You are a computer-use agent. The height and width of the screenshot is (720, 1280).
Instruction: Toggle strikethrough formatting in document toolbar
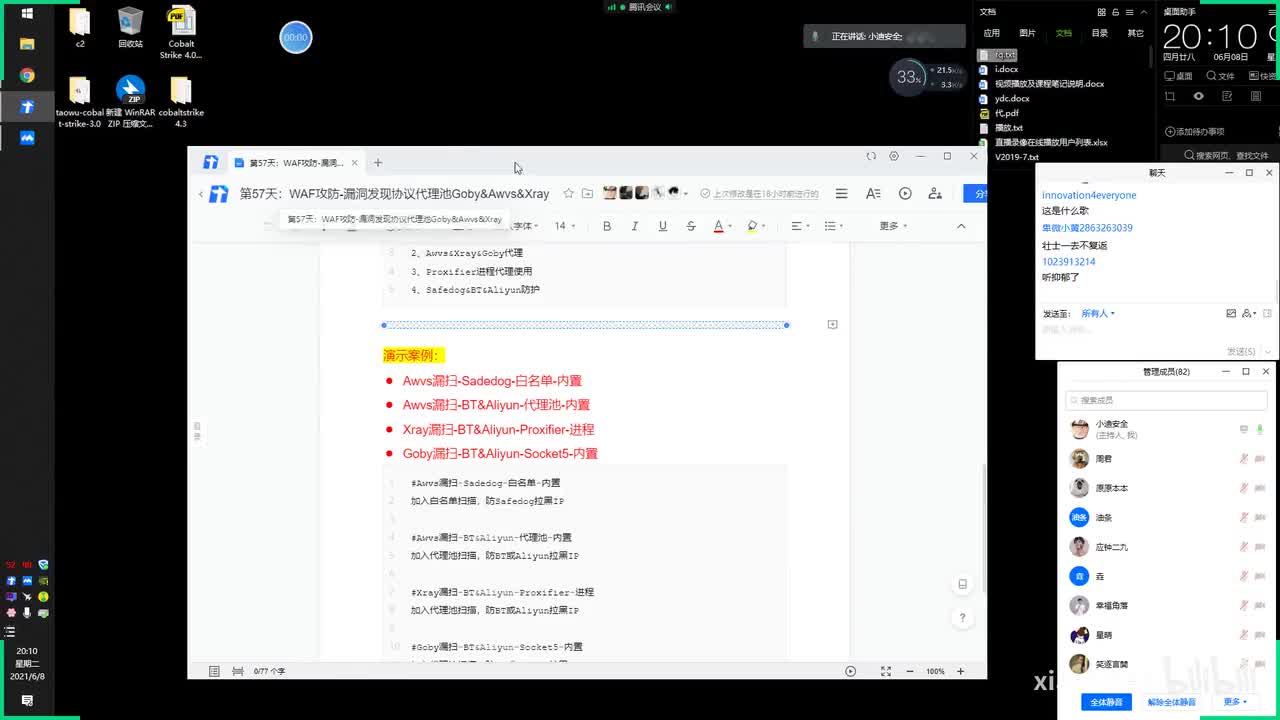click(690, 226)
